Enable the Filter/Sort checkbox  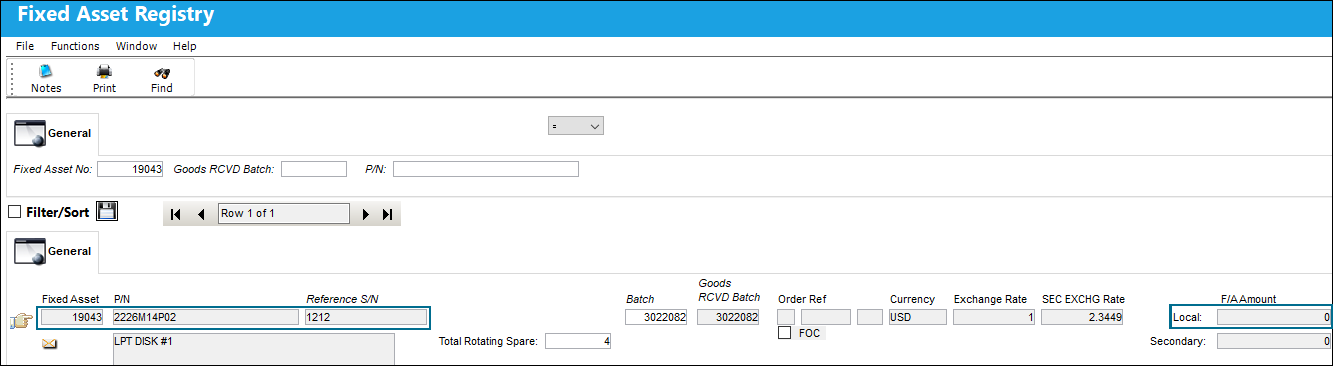14,212
